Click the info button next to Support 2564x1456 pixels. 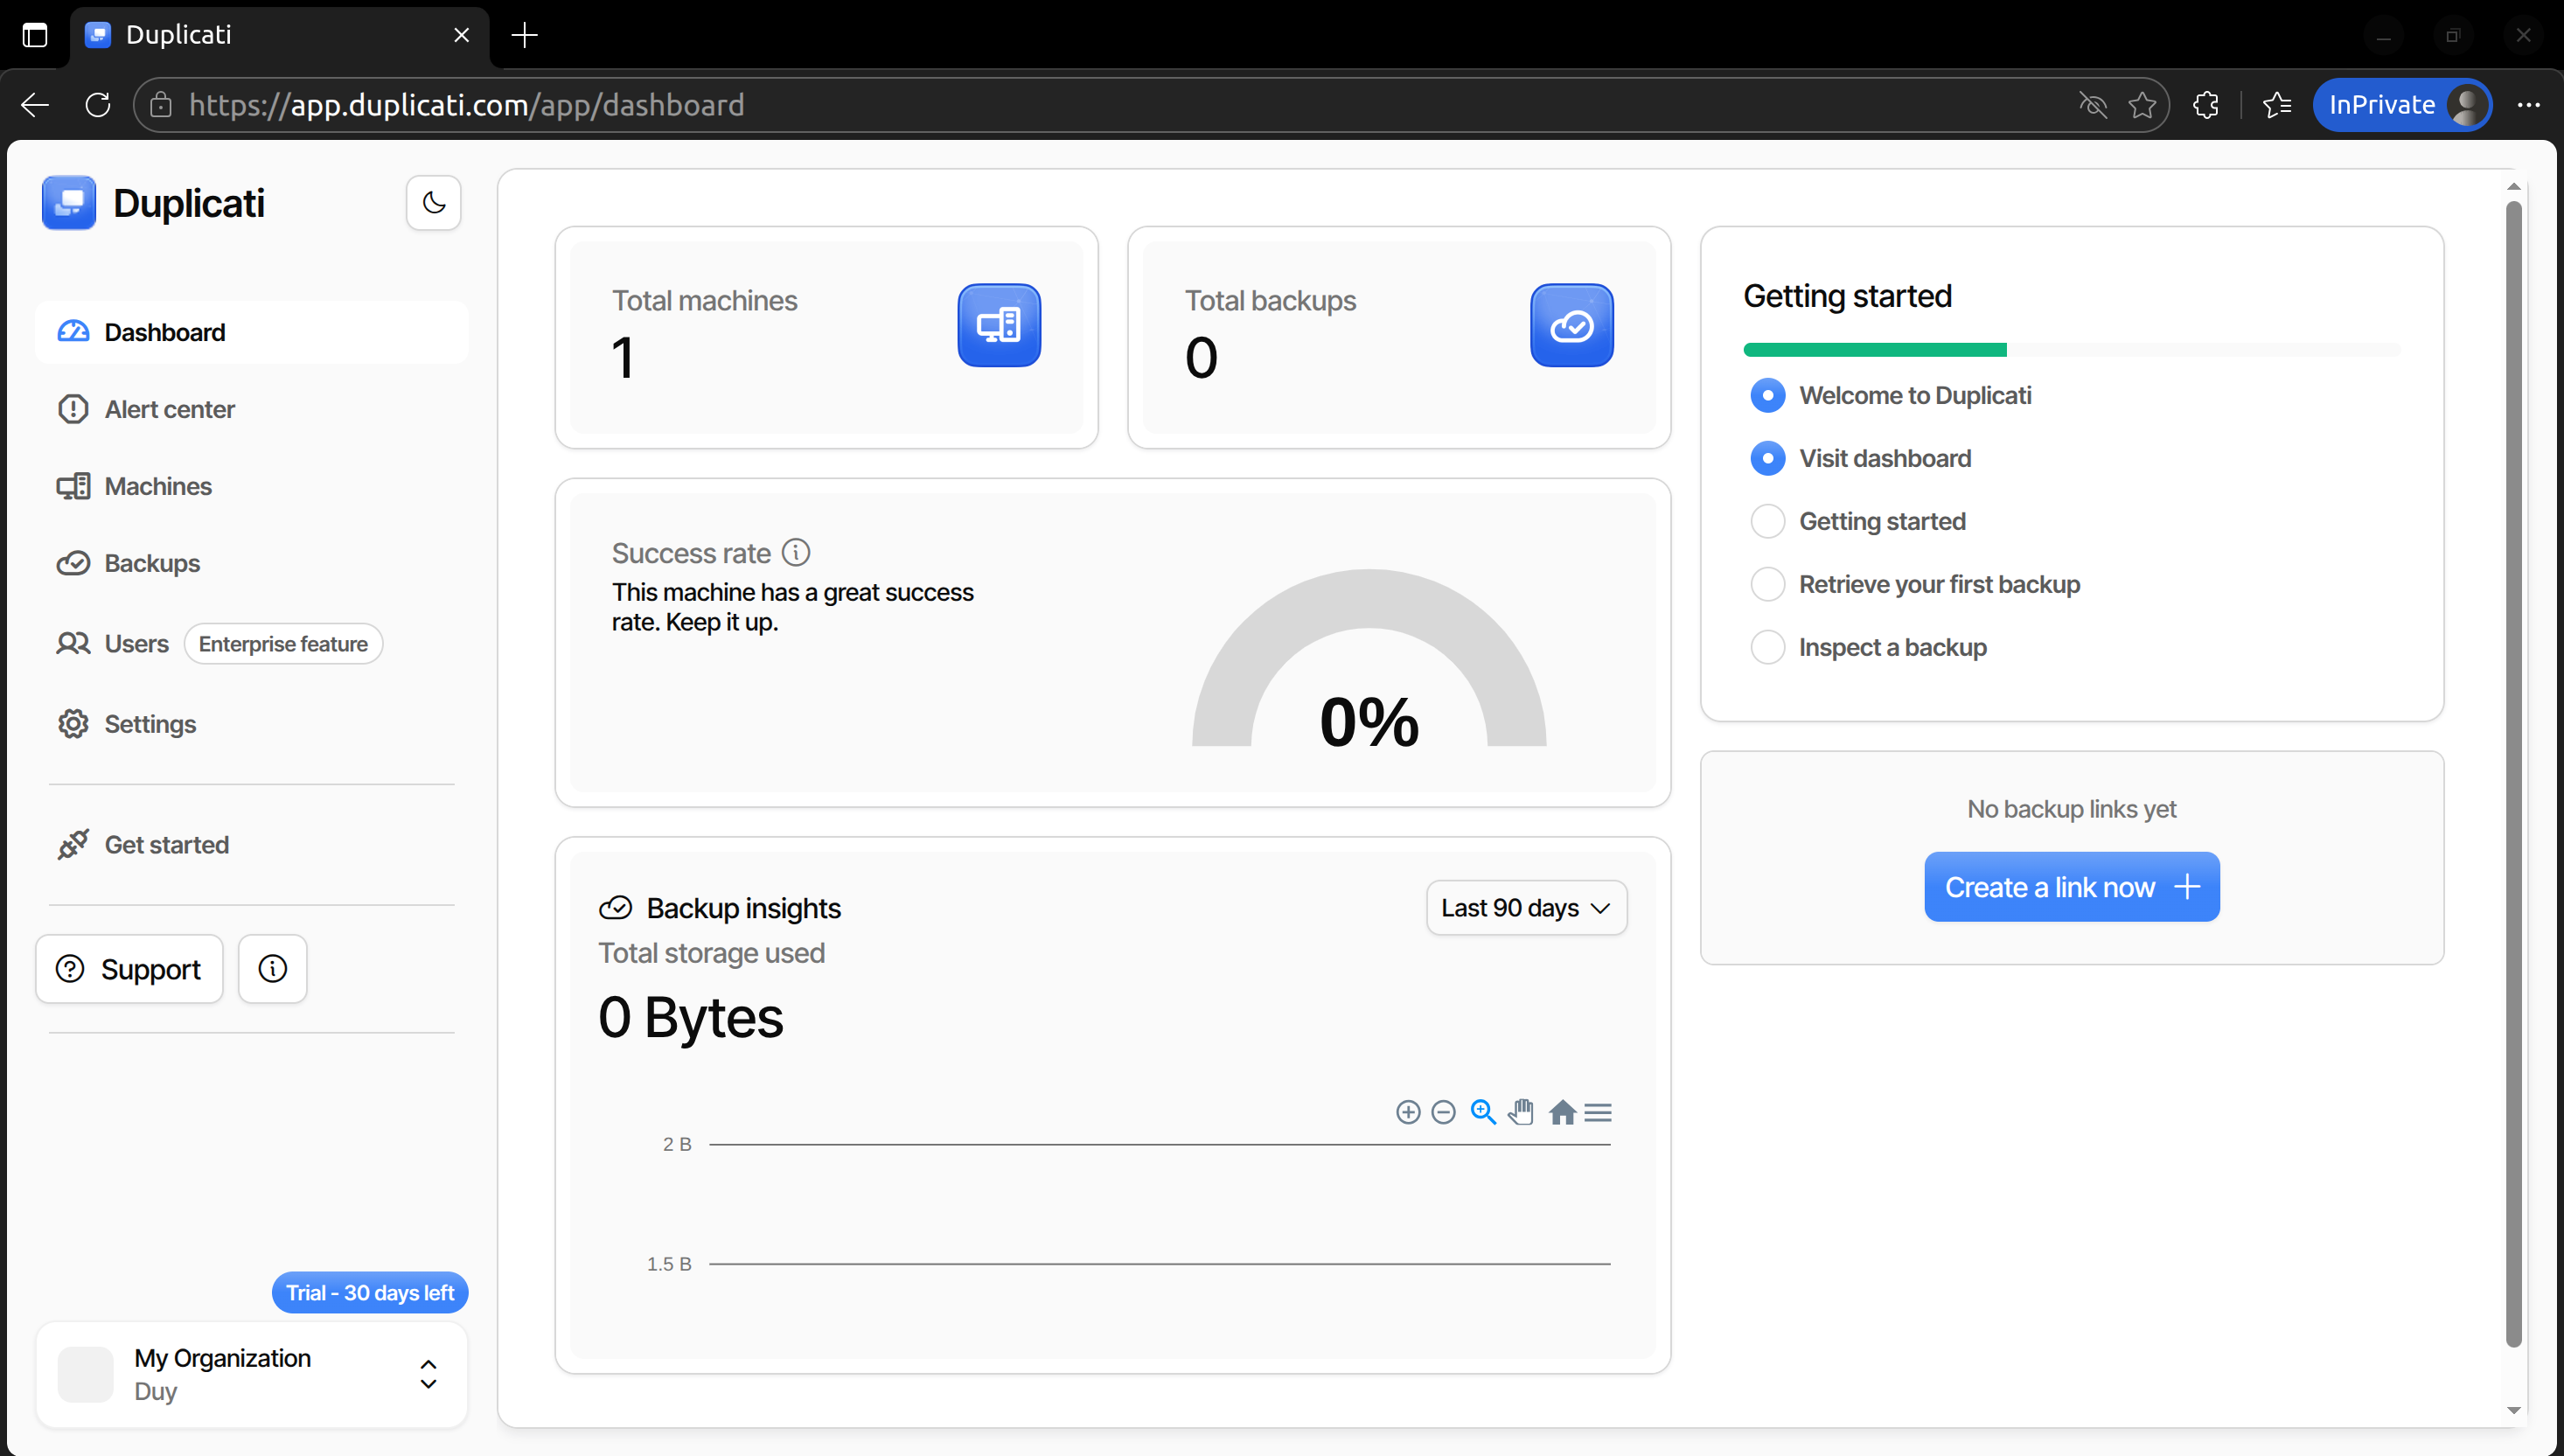pos(272,968)
